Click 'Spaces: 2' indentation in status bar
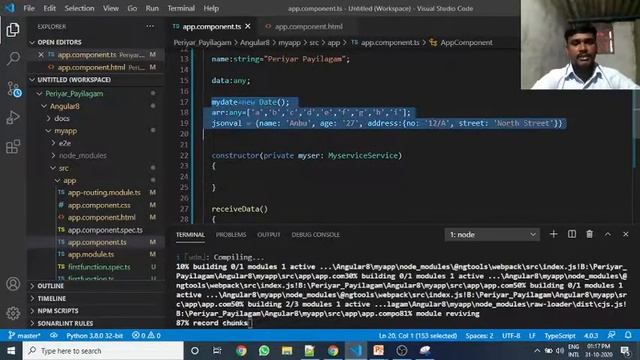Screen dimensions: 640x360 (479, 336)
